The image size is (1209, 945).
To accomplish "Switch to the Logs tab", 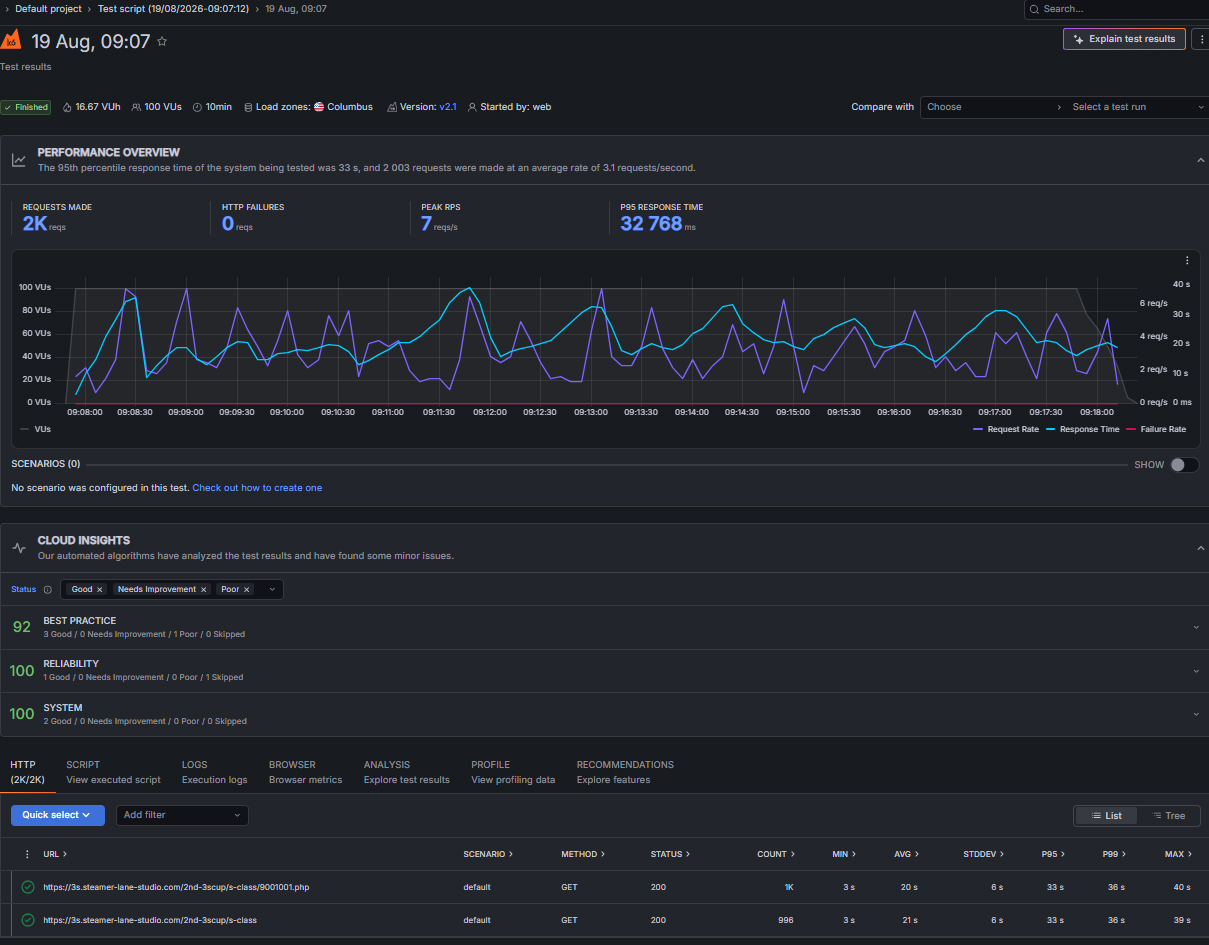I will (214, 771).
